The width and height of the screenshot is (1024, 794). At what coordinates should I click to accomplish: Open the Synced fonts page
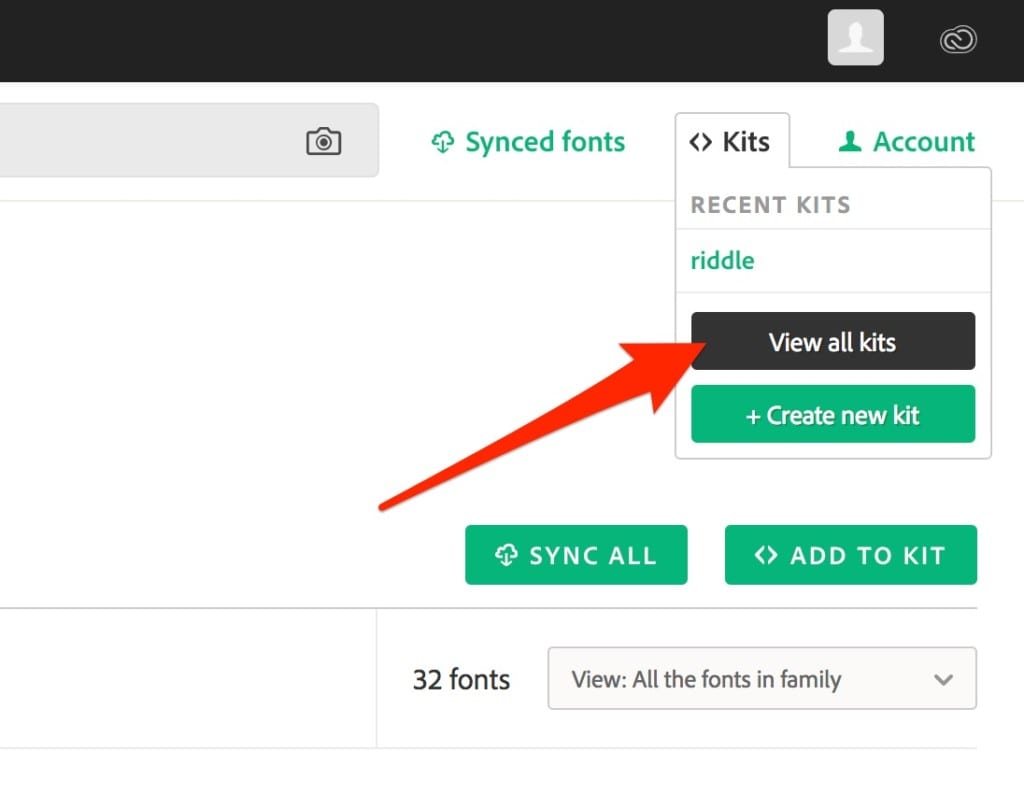(x=528, y=142)
